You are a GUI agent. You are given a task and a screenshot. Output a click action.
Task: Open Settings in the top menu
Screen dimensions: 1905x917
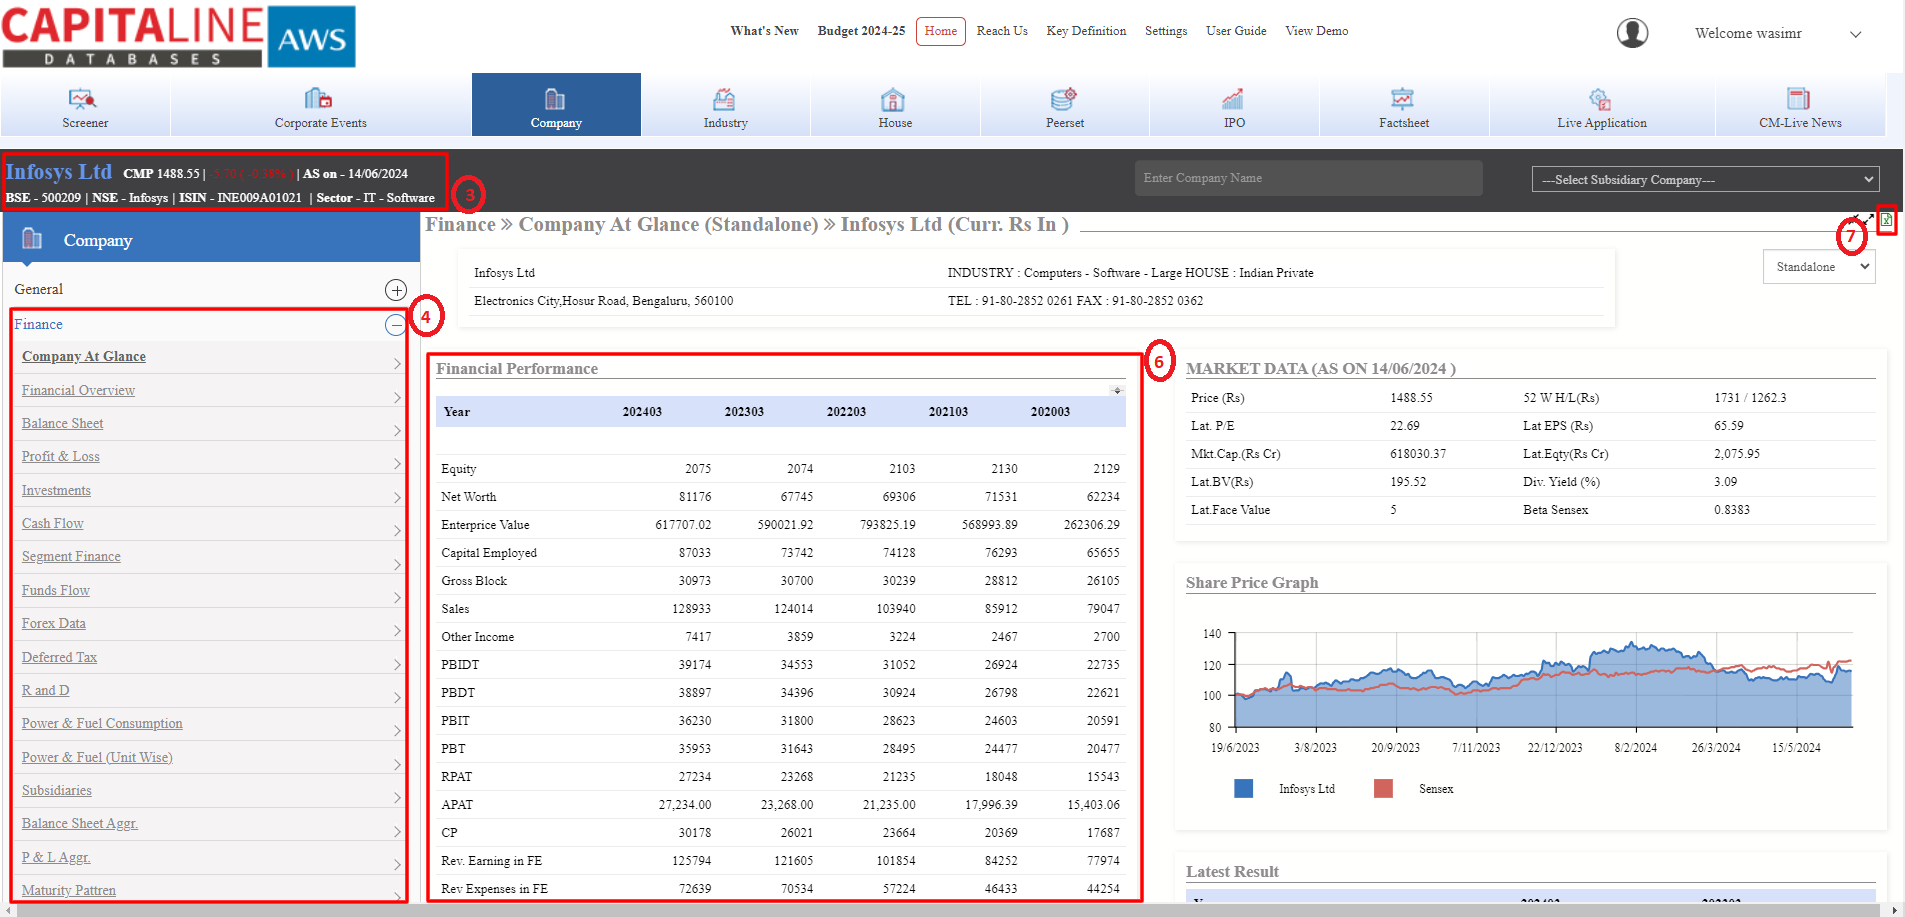[x=1166, y=31]
